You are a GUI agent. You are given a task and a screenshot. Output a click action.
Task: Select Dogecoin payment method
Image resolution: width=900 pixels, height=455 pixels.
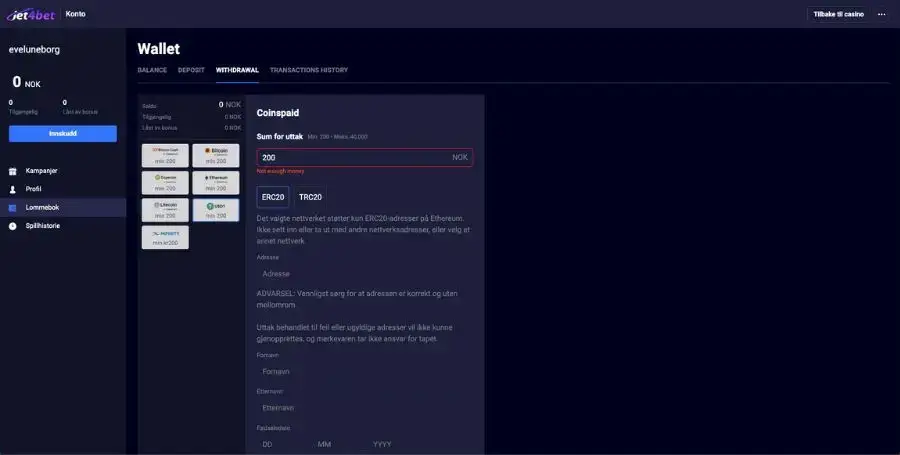pyautogui.click(x=165, y=182)
